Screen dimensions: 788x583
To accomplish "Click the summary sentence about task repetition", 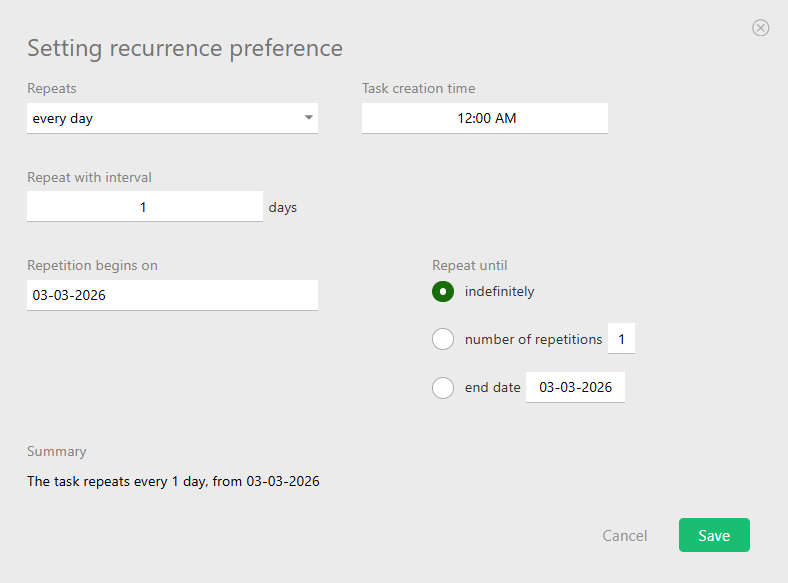I will tap(173, 481).
